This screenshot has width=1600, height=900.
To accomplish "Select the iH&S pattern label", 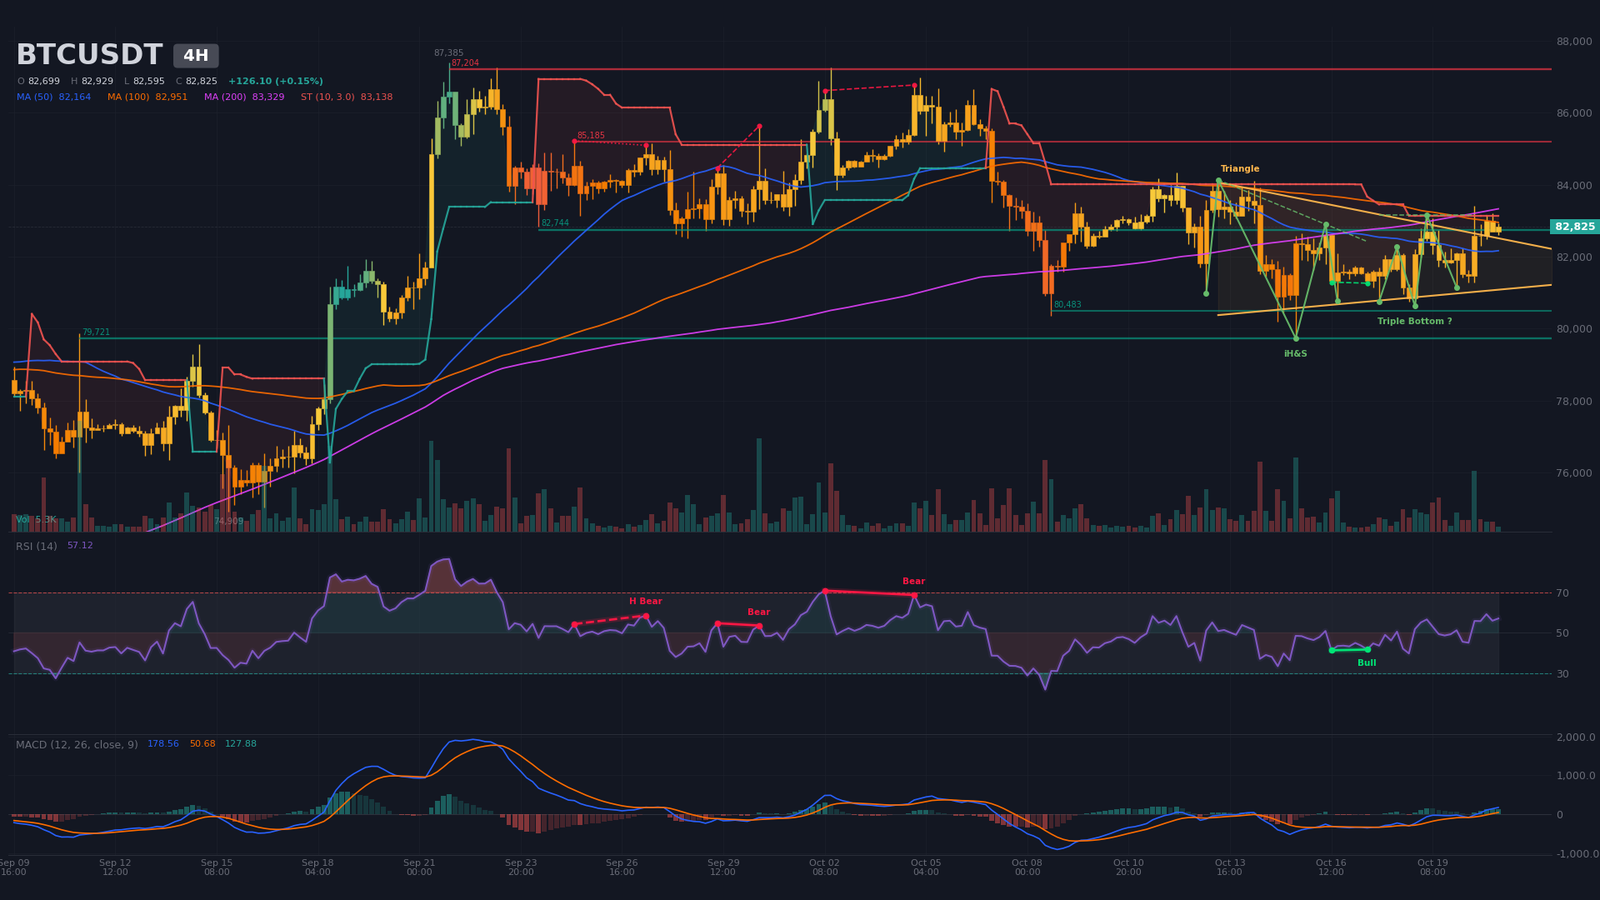I will tap(1296, 354).
